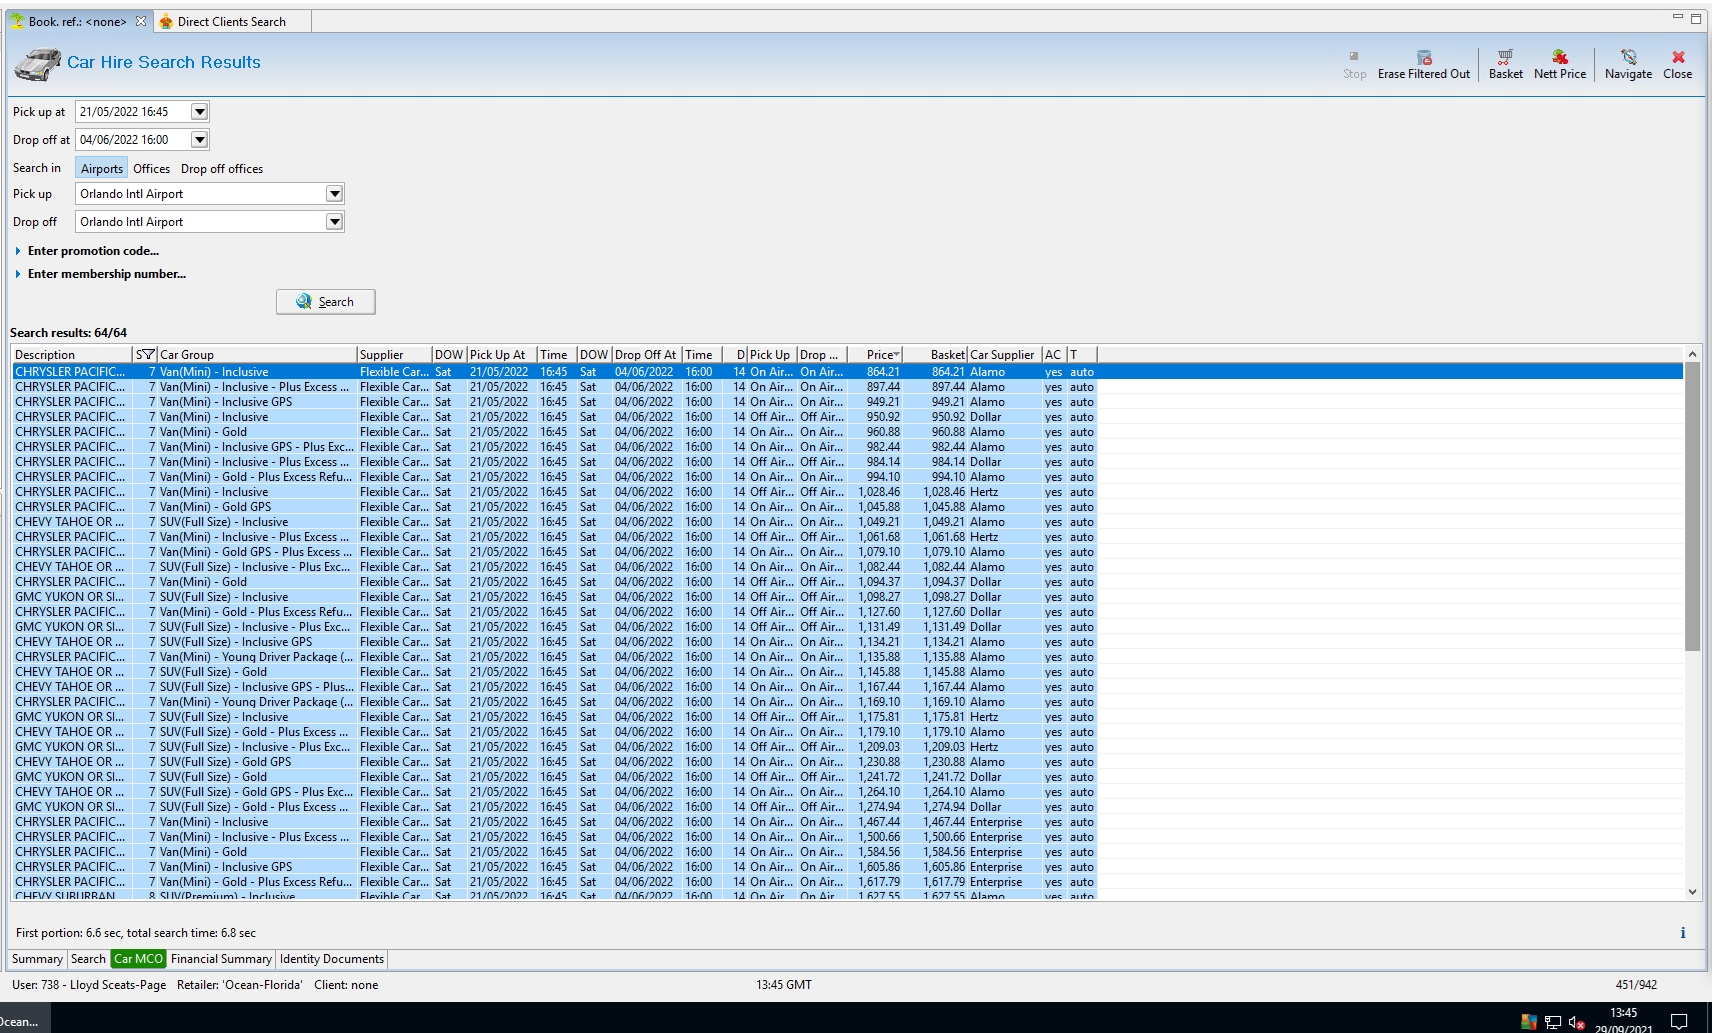Click the results vertical scrollbar thumb

[1692, 507]
